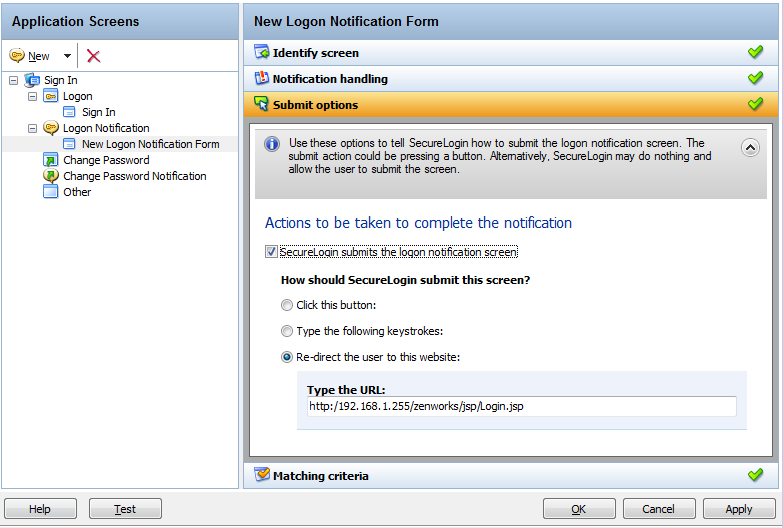
Task: Click the Identify screen section icon
Action: coord(262,53)
